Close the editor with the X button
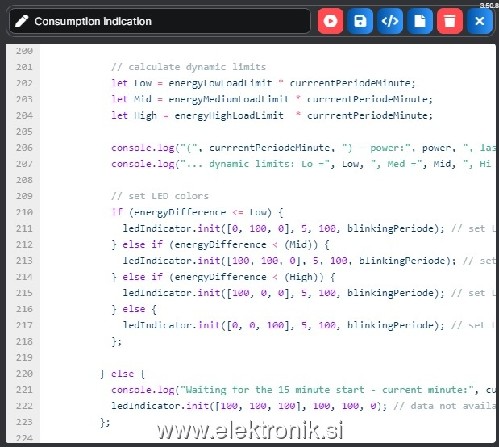 (x=480, y=21)
